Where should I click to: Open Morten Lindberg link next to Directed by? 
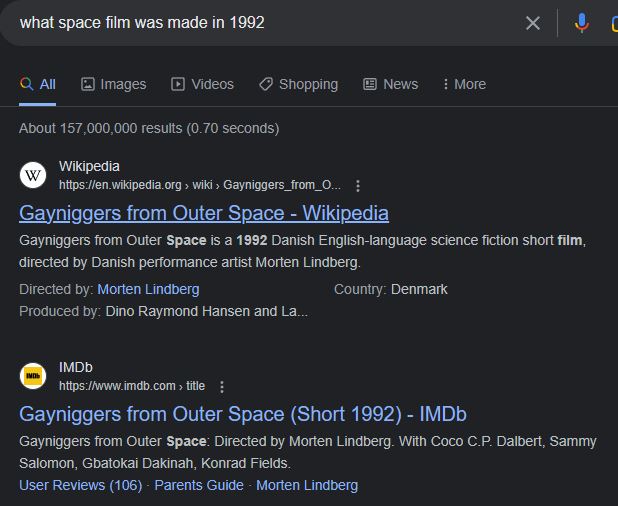point(148,289)
